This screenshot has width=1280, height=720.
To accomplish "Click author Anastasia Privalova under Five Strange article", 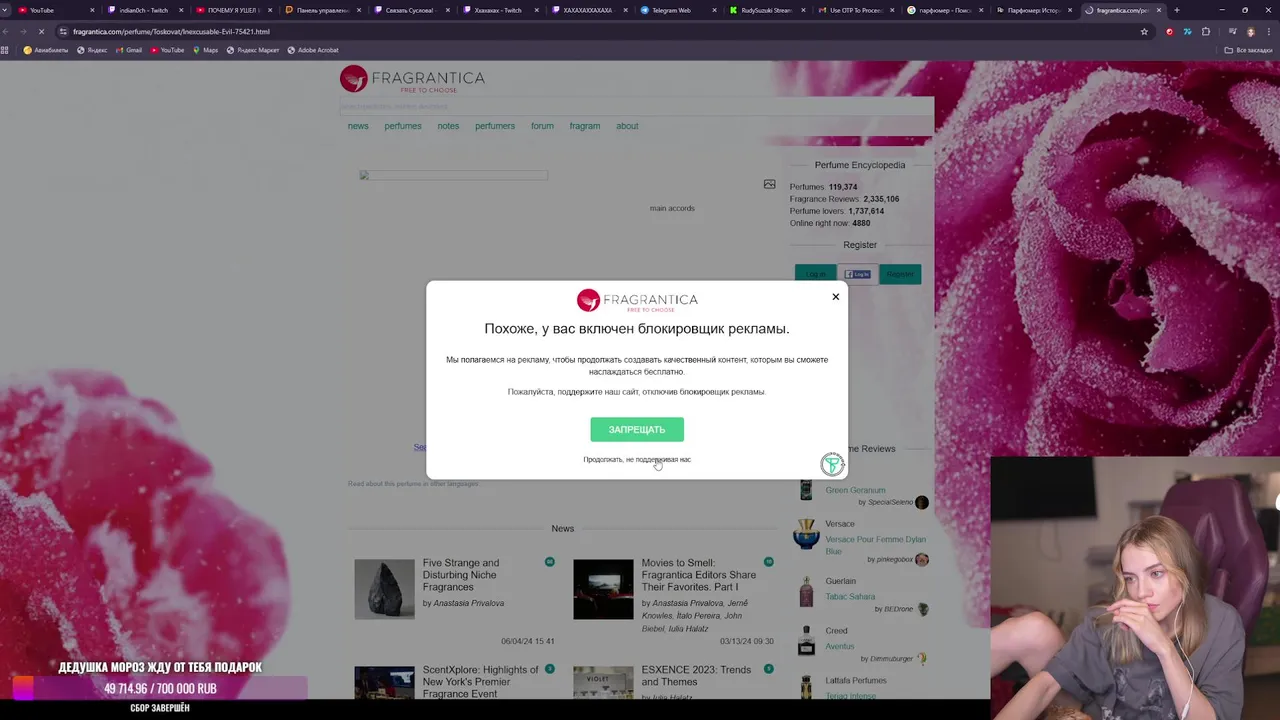I will pos(469,603).
